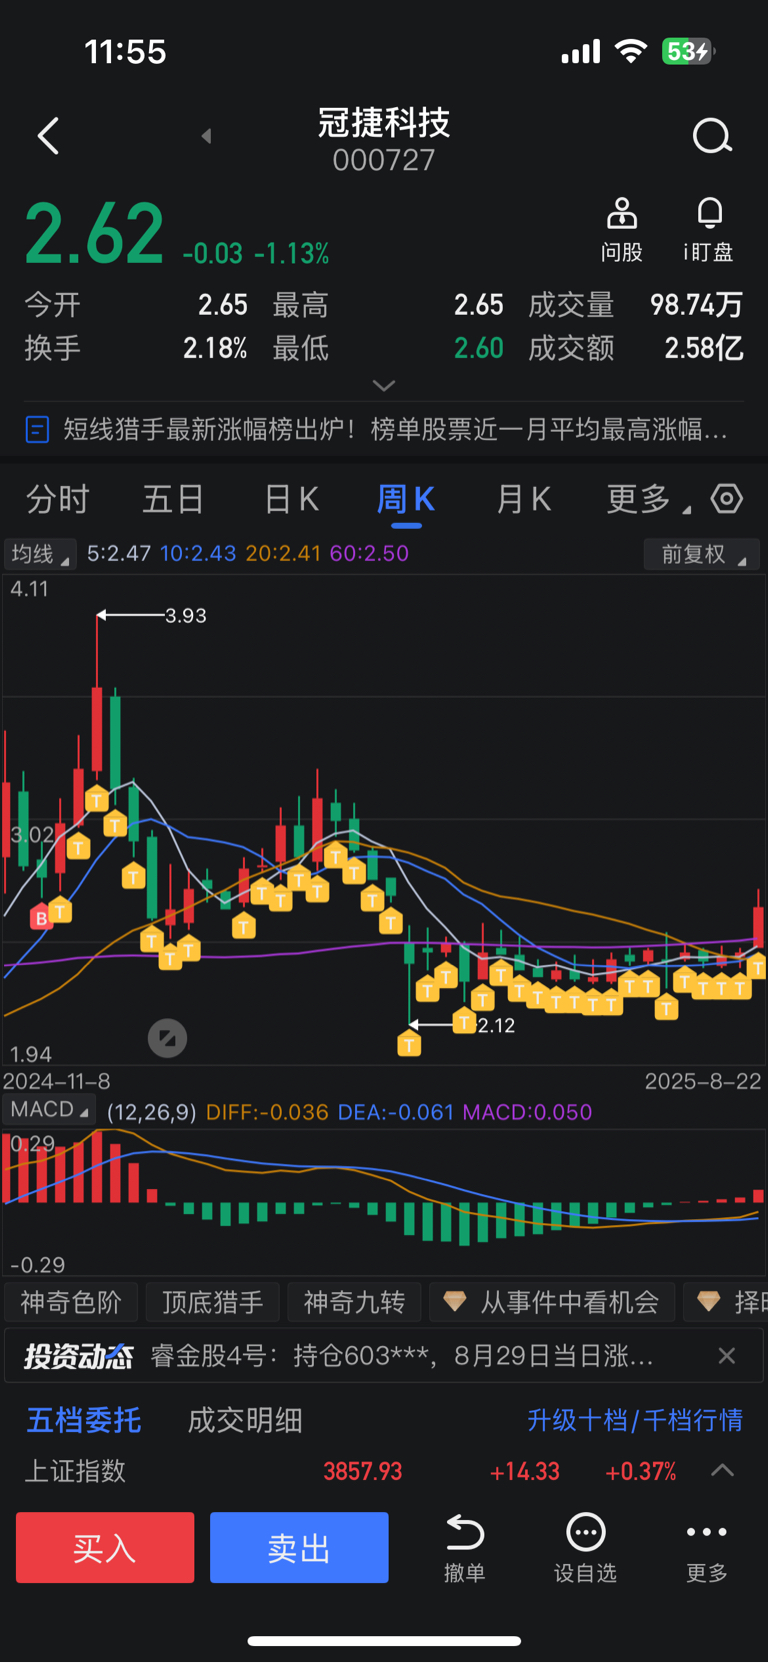This screenshot has height=1663, width=768.
Task: Select the 周K tab
Action: (405, 499)
